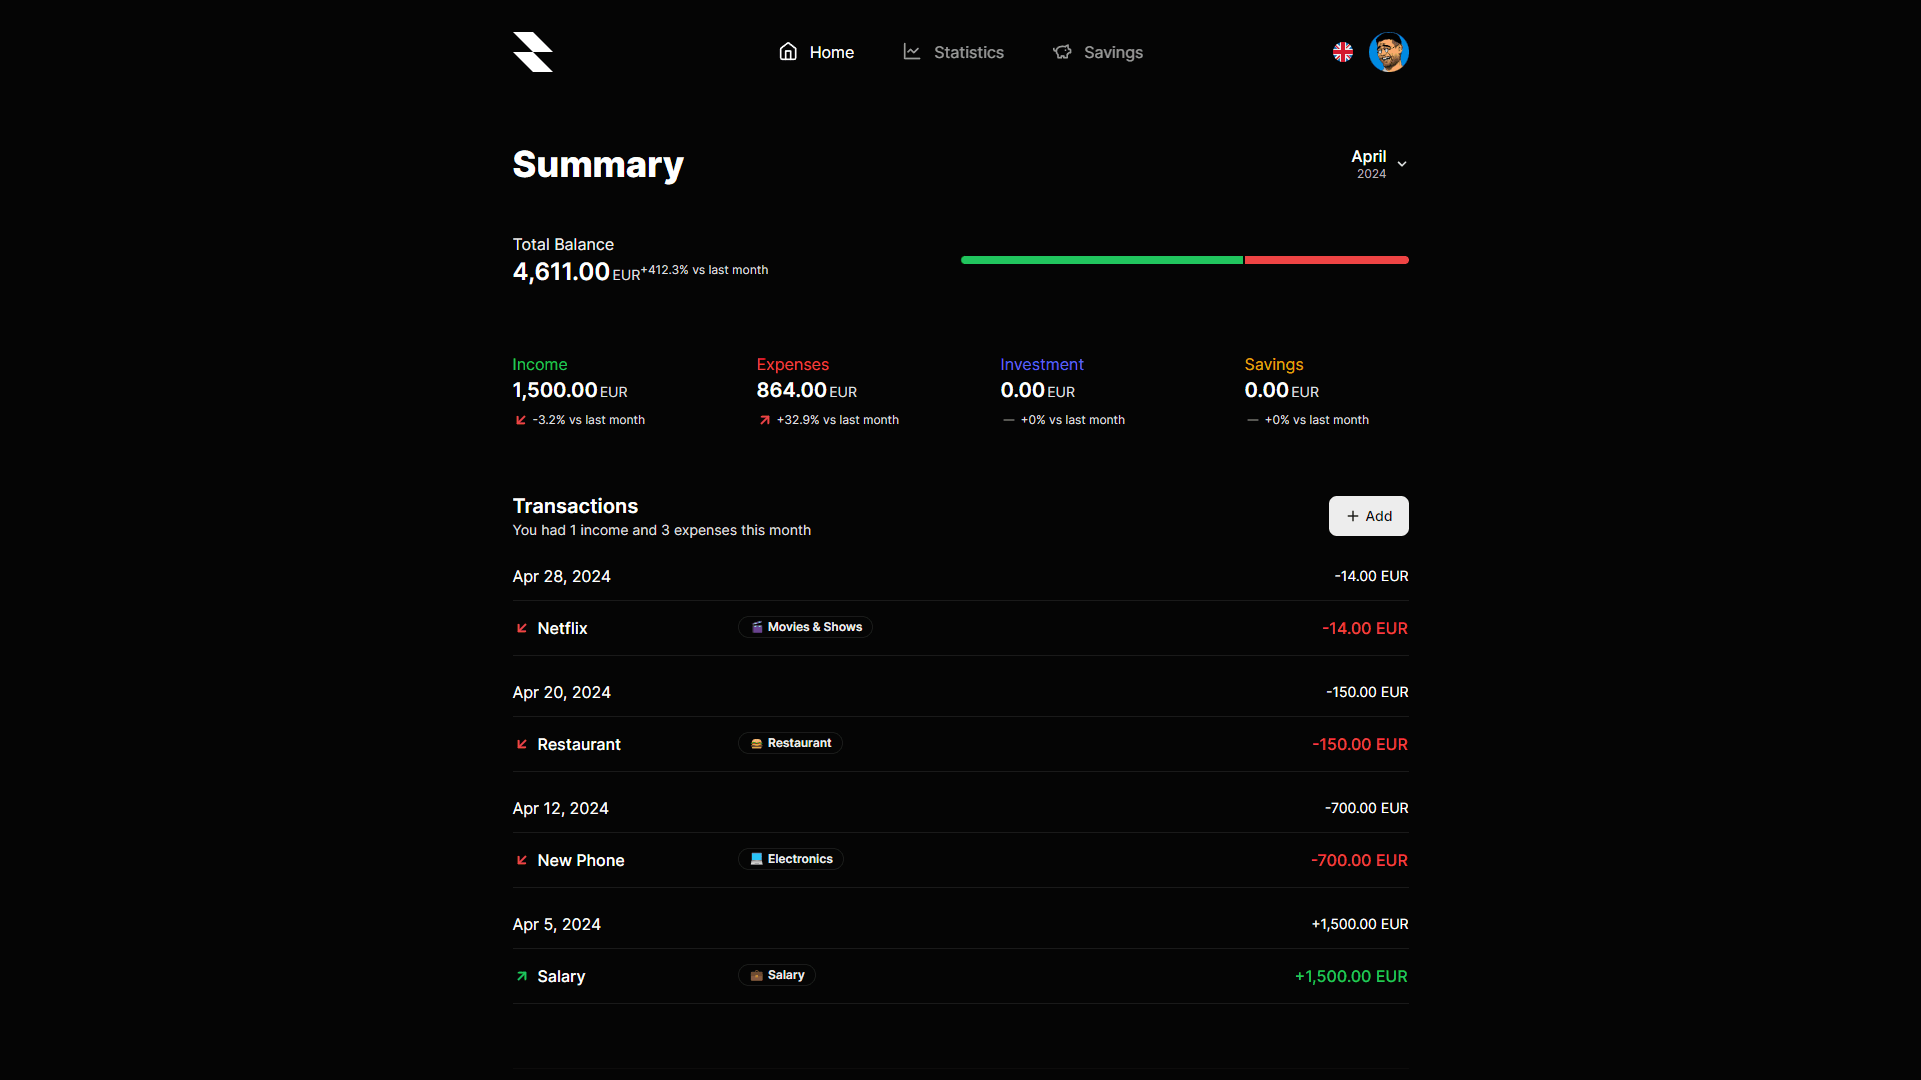Click the Netflix expense arrow icon

pos(521,628)
